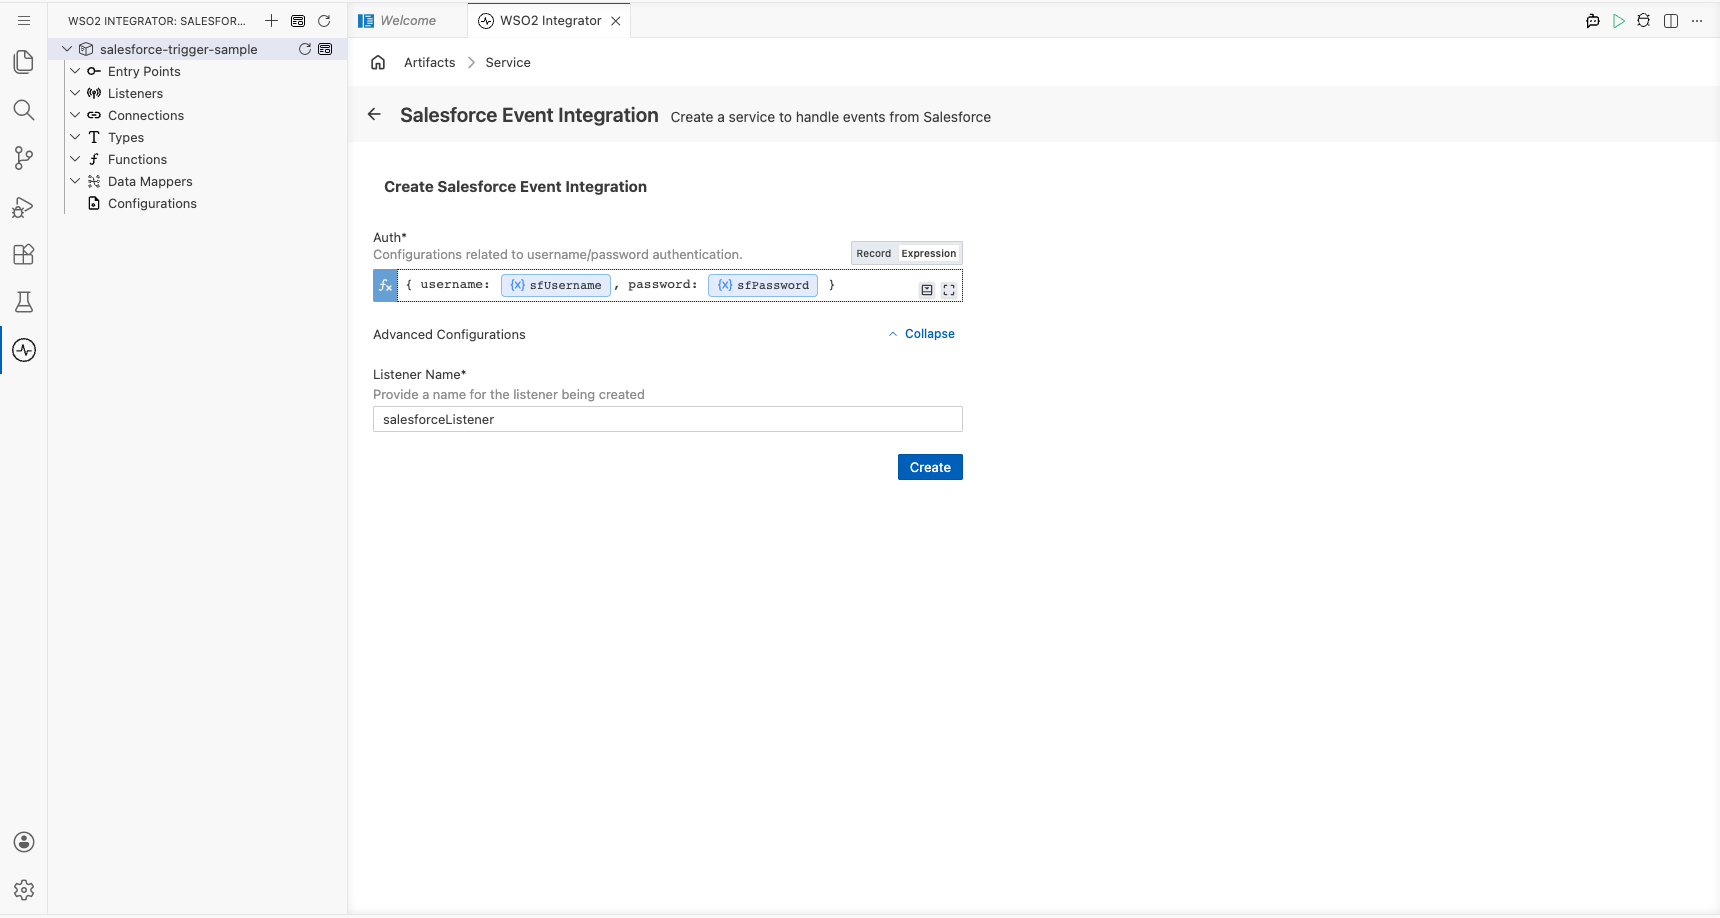Click the Create button
This screenshot has width=1720, height=918.
pos(930,467)
